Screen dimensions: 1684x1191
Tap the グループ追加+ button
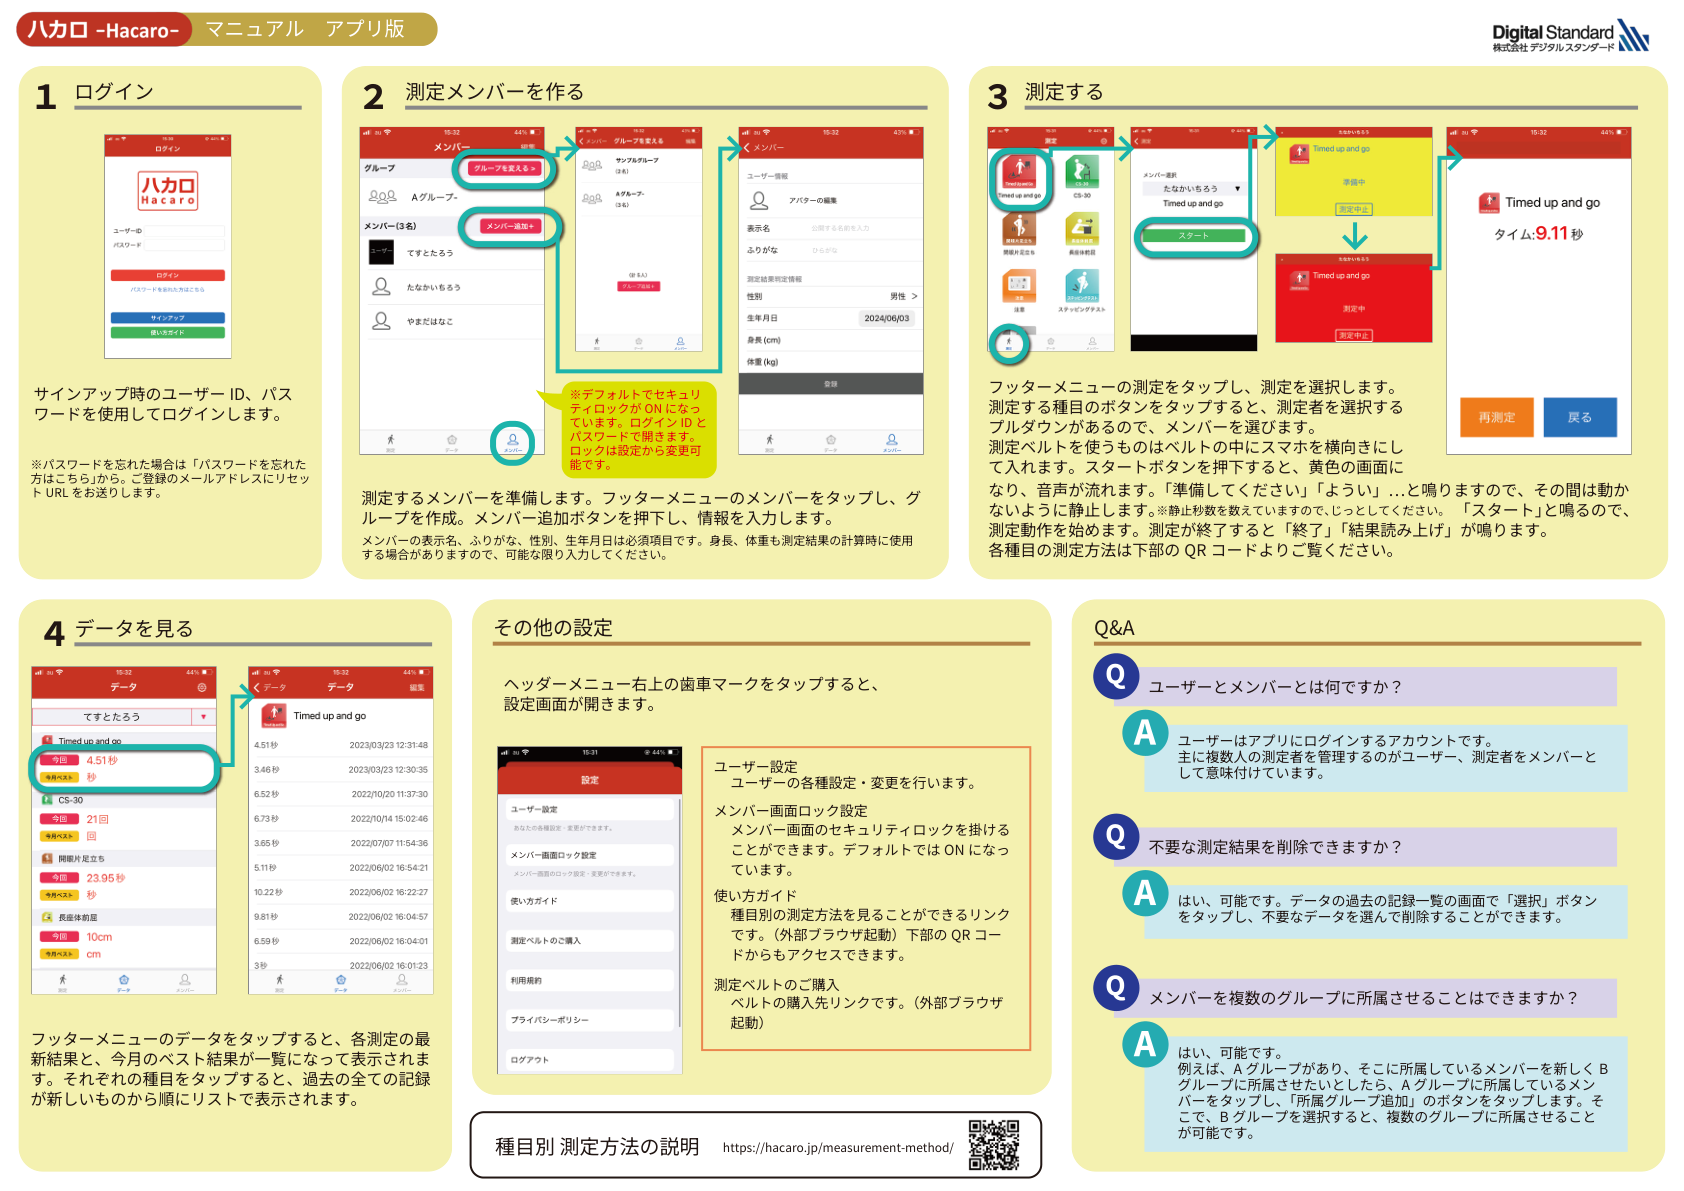(639, 286)
